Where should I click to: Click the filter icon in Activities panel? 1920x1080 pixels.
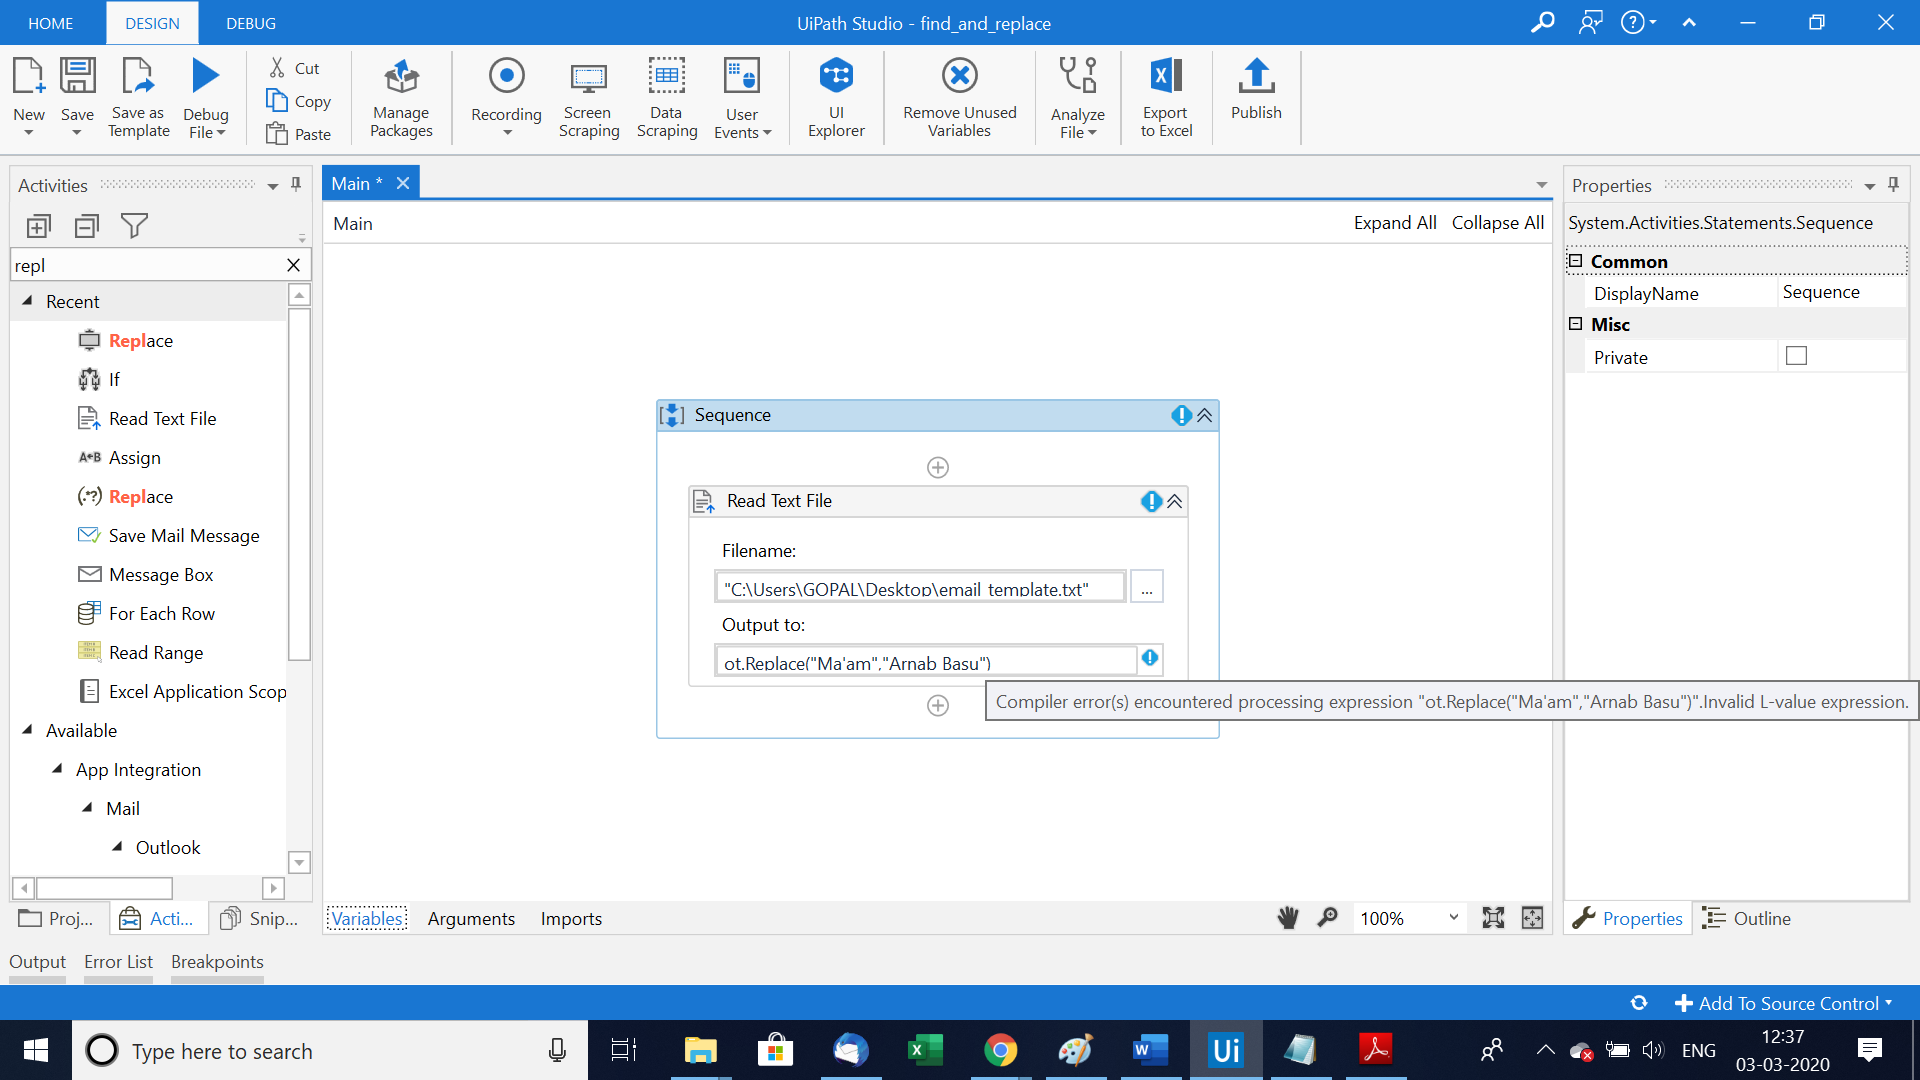(134, 226)
